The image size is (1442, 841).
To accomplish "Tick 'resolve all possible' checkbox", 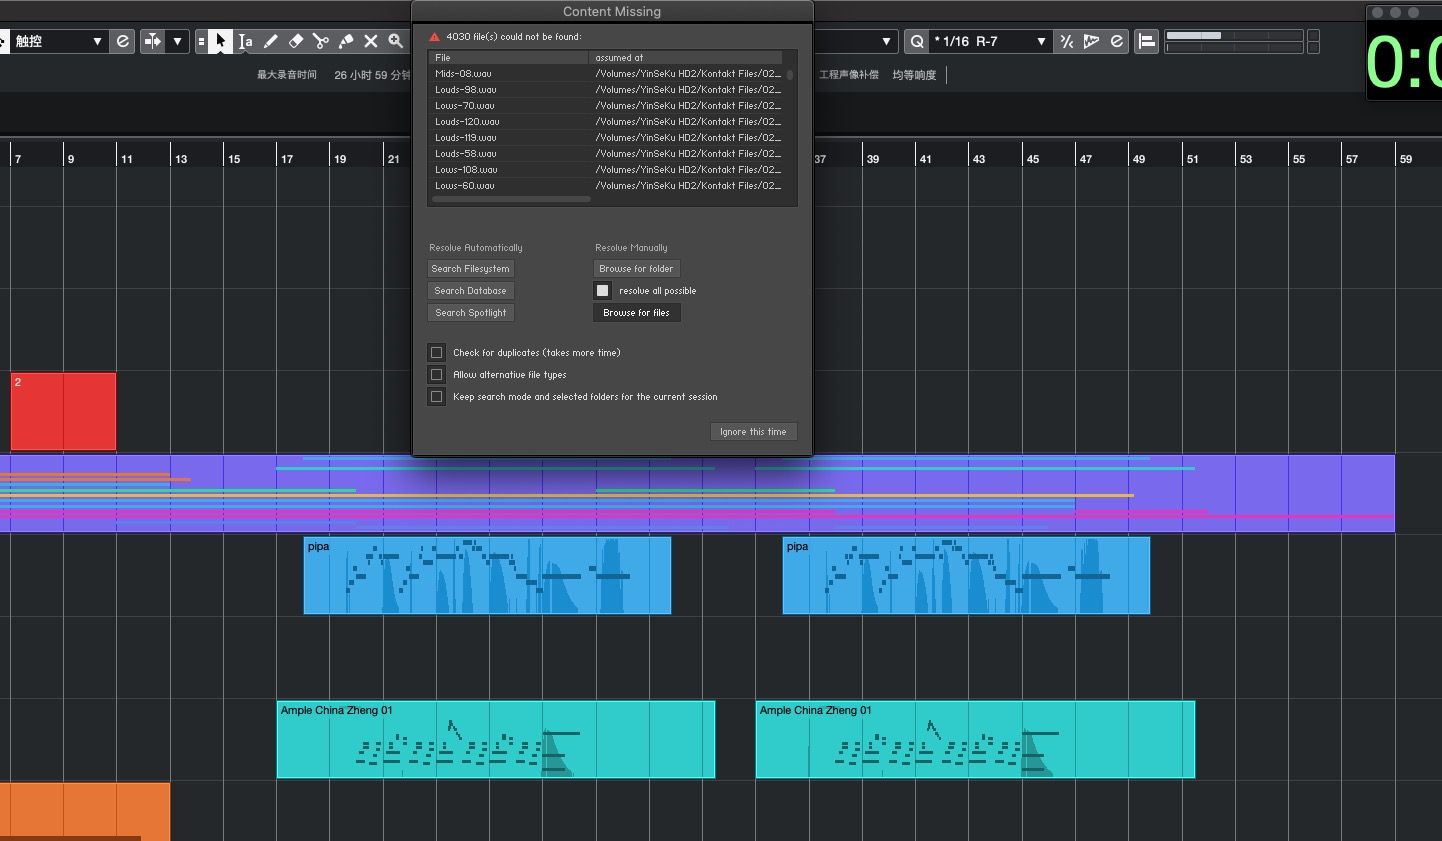I will 602,290.
